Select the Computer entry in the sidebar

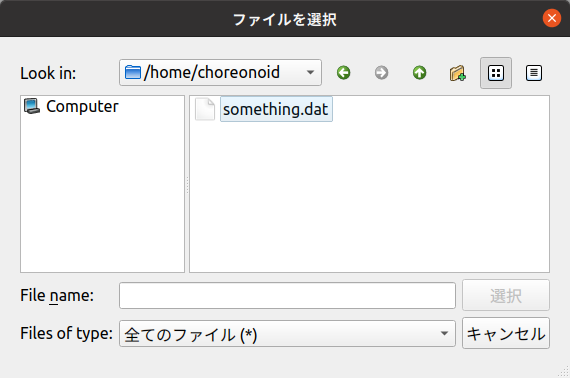pos(72,106)
